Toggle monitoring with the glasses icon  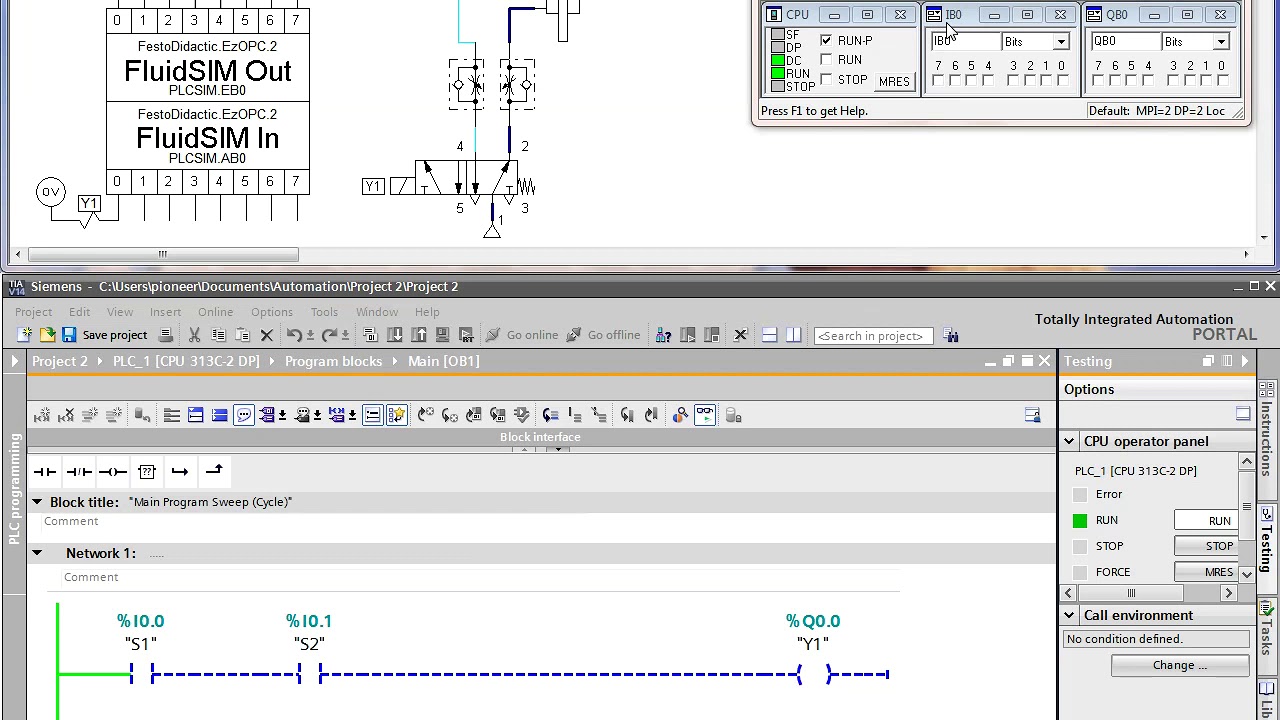705,415
